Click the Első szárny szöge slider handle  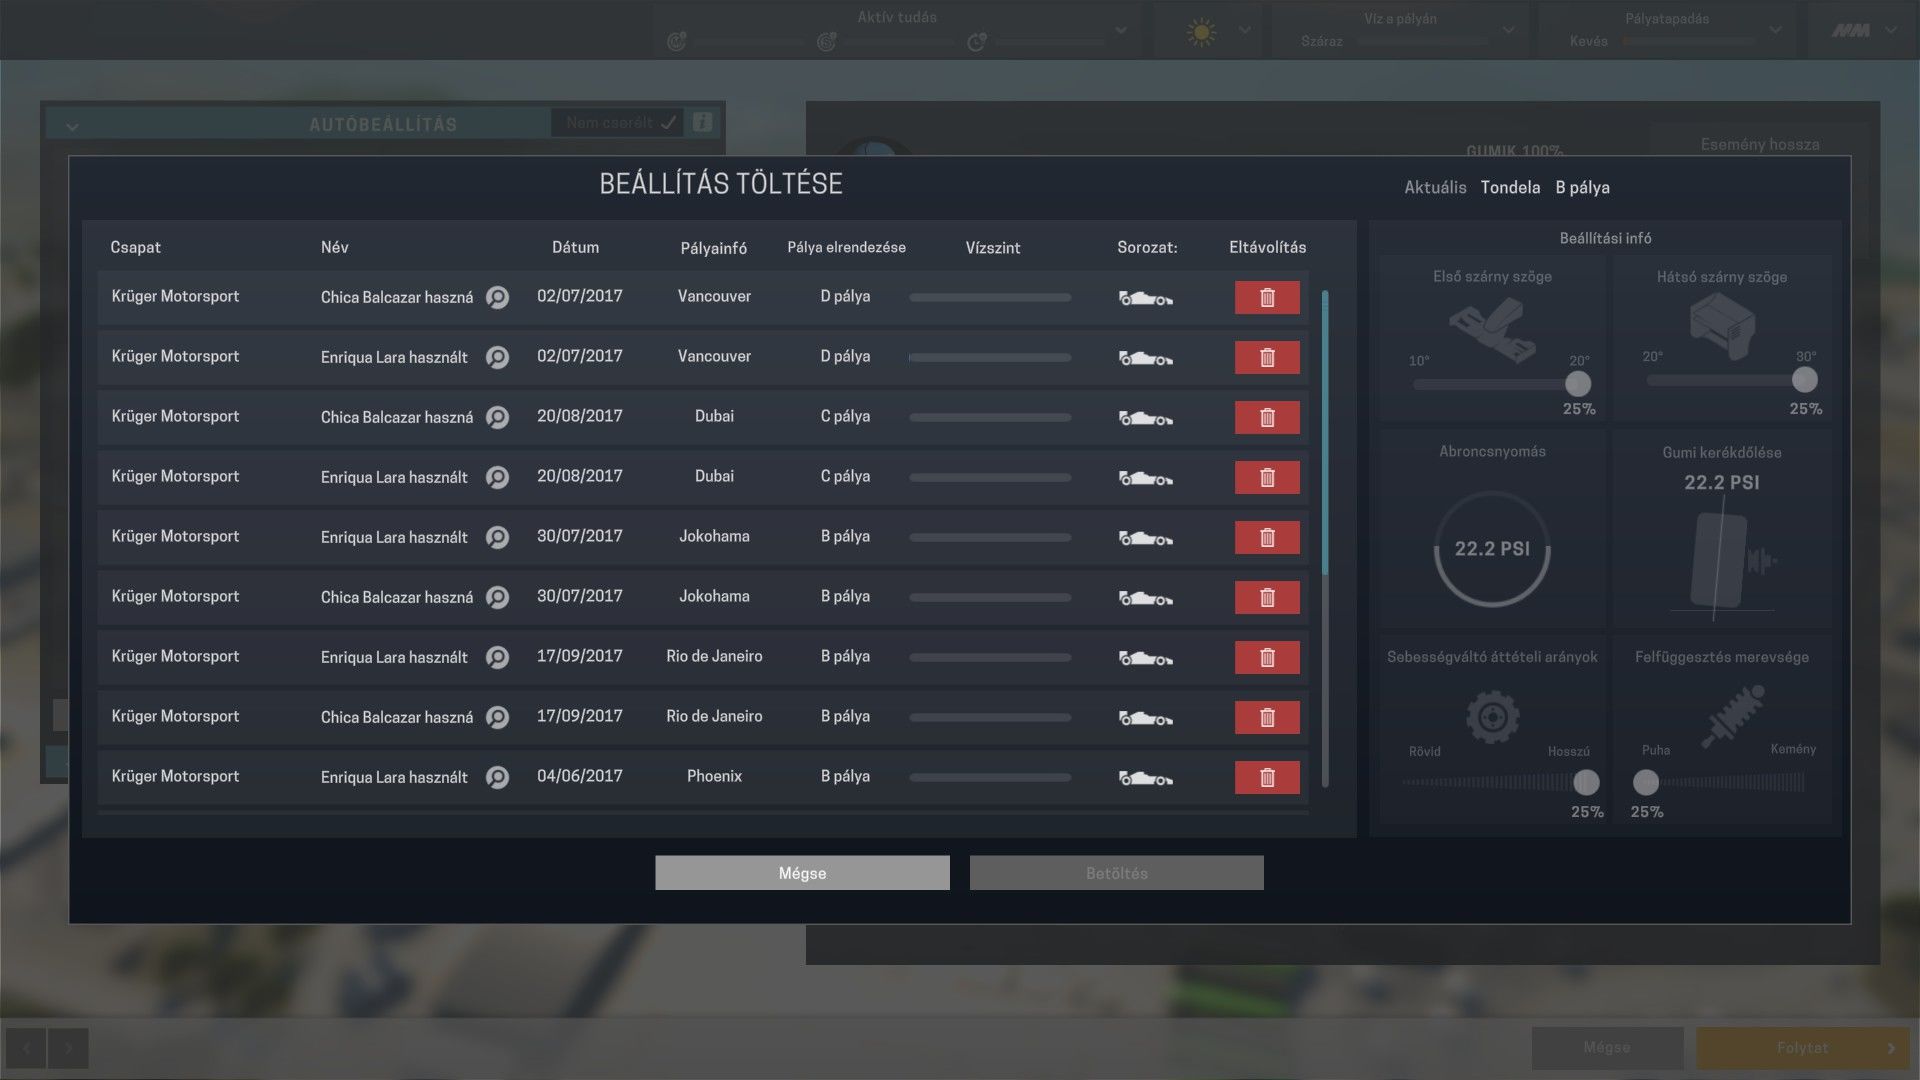pyautogui.click(x=1577, y=384)
